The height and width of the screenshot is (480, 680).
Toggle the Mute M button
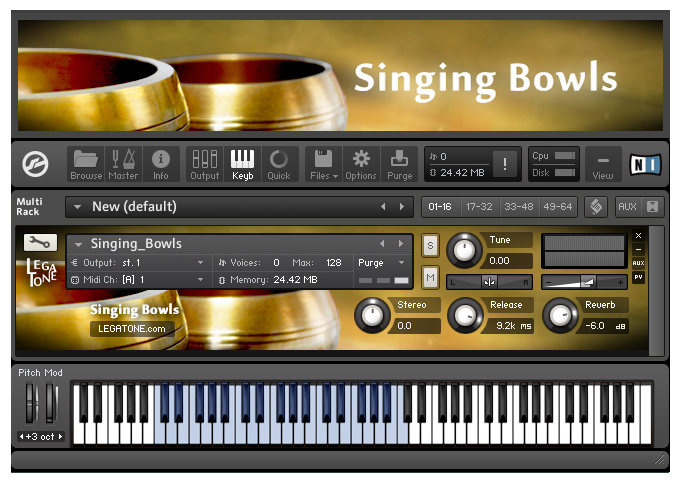[x=430, y=277]
